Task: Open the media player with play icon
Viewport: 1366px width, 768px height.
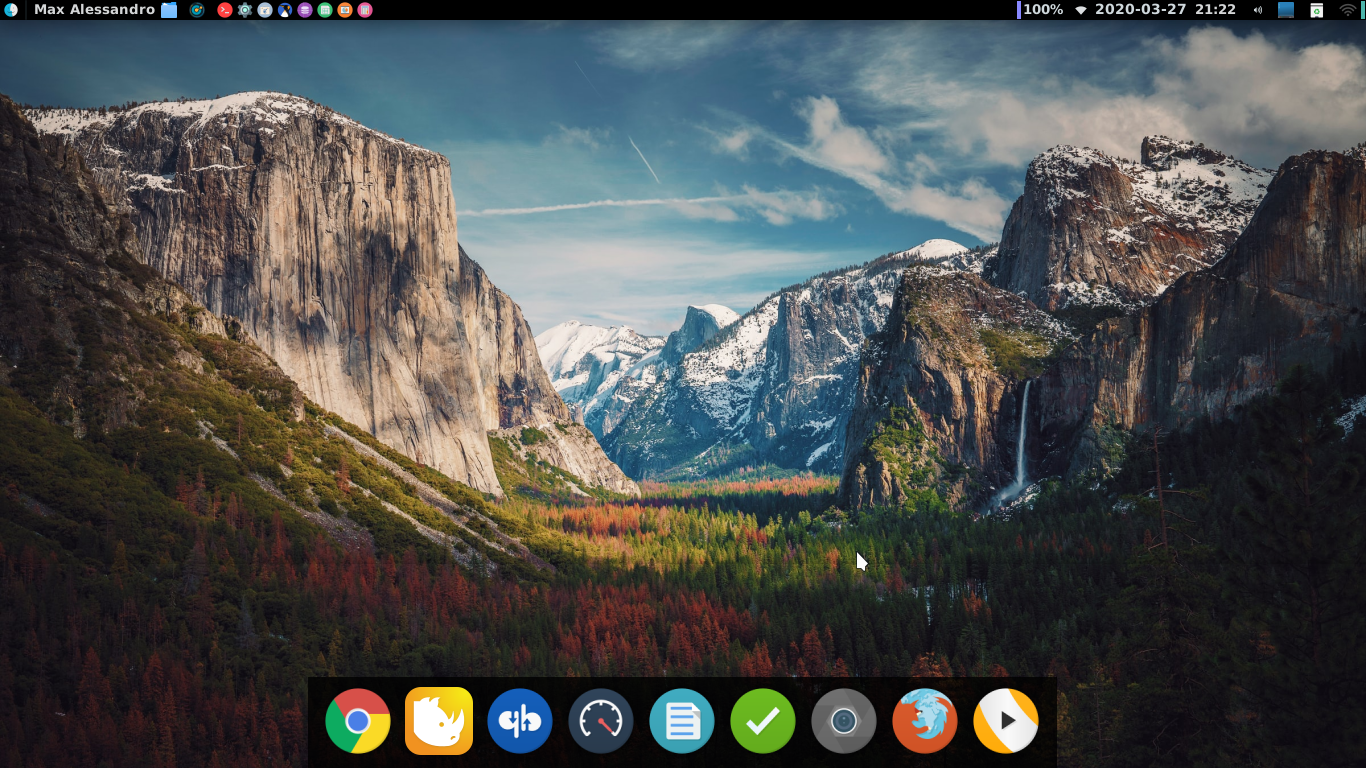Action: [x=1006, y=721]
